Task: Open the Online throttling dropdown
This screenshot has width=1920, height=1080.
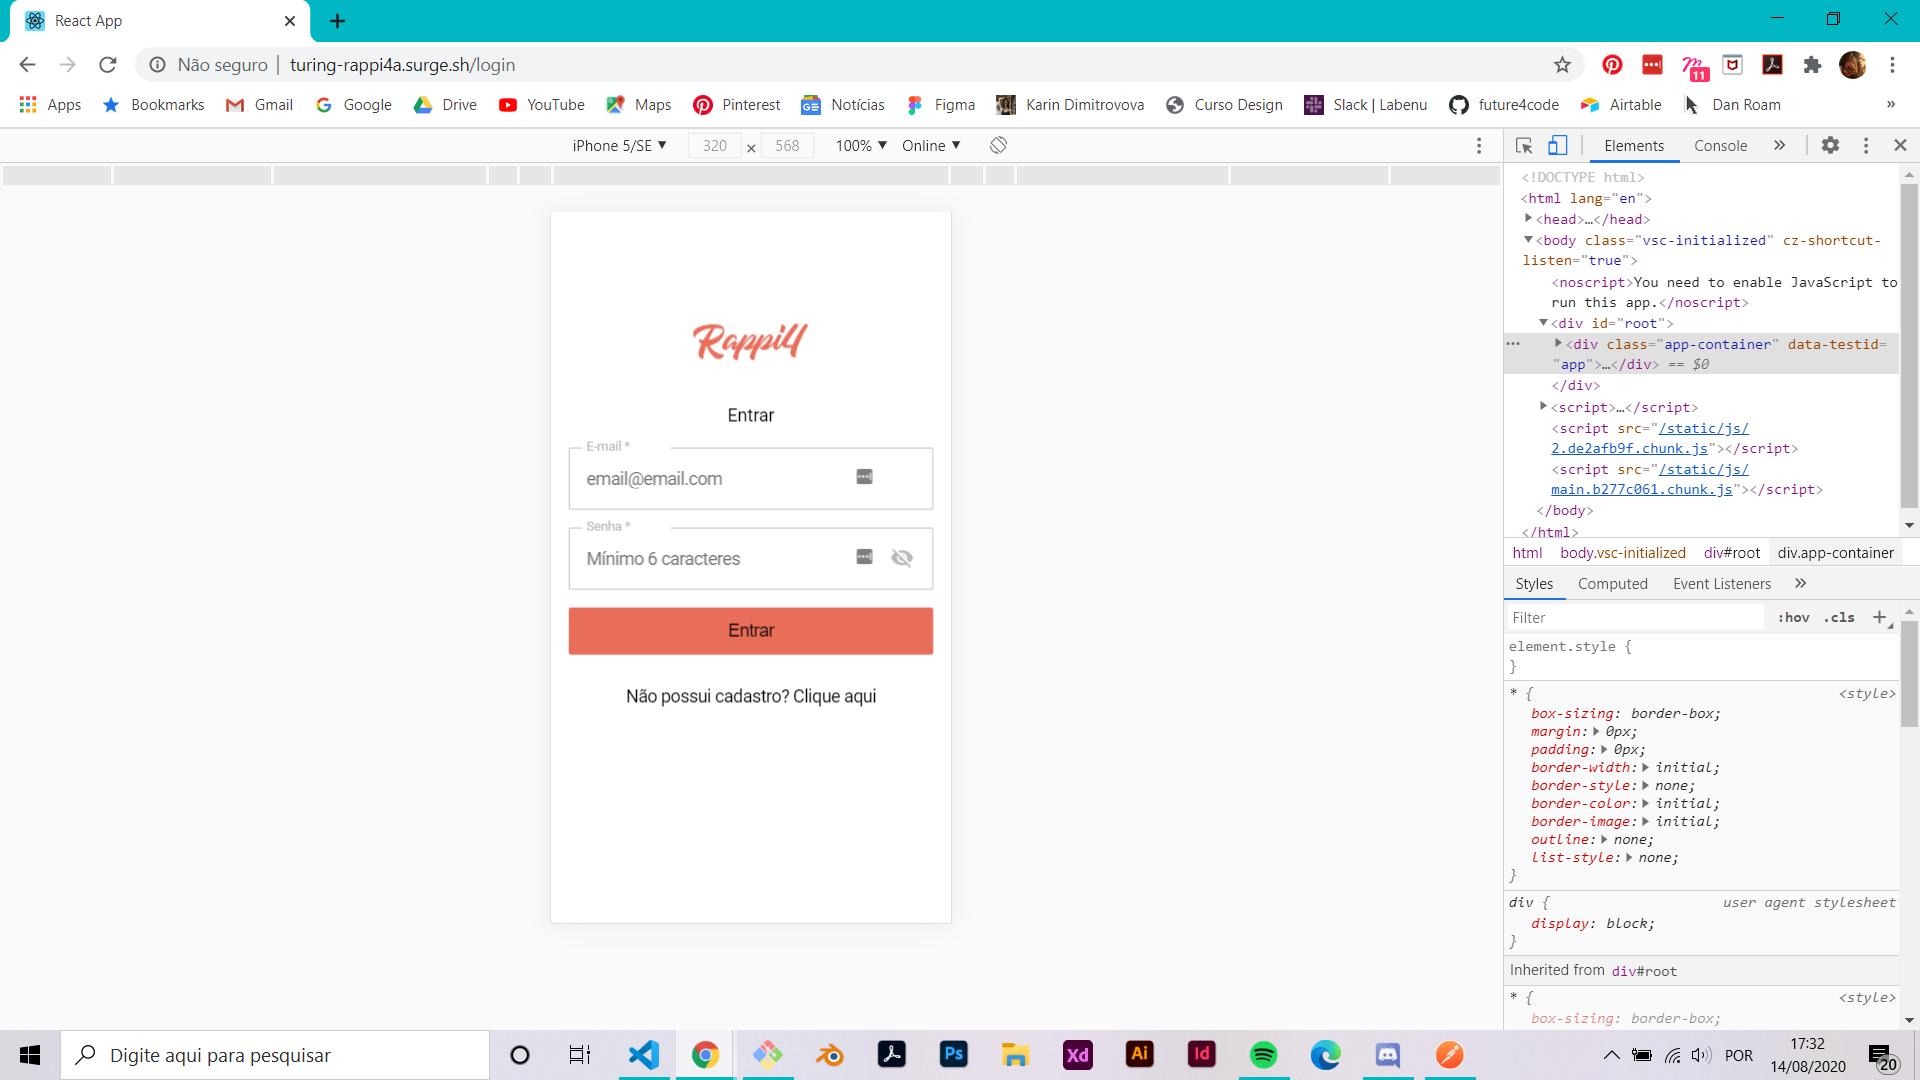Action: 931,146
